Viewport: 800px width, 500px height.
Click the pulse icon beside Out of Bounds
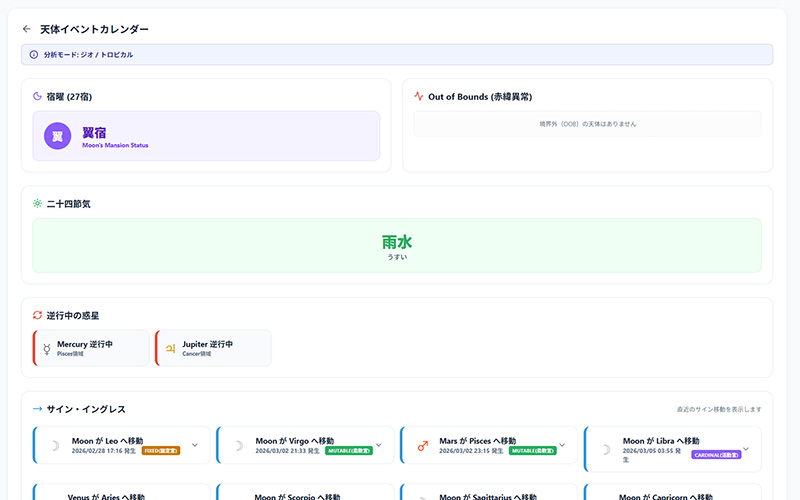pyautogui.click(x=419, y=96)
